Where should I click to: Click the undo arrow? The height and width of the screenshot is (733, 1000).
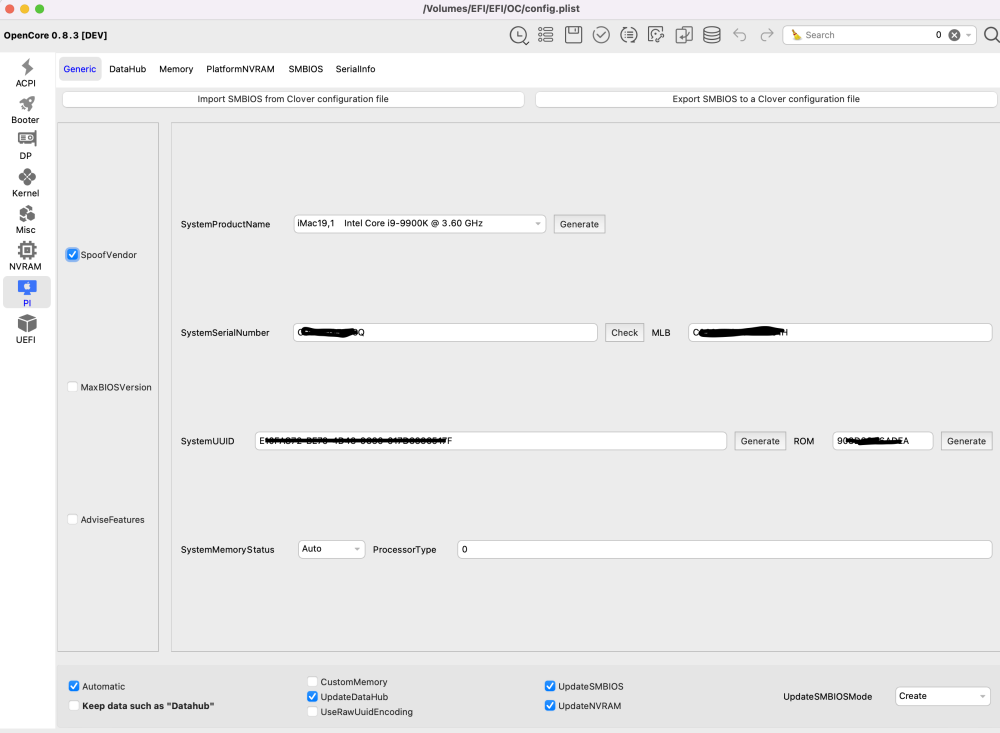(740, 35)
